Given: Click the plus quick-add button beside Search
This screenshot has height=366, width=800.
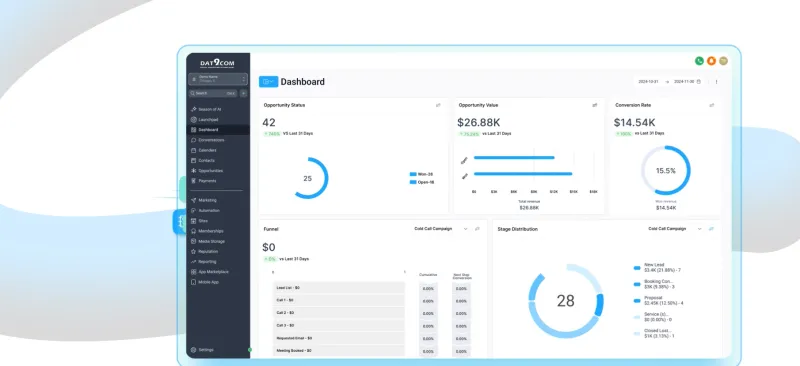Looking at the screenshot, I should tap(243, 93).
